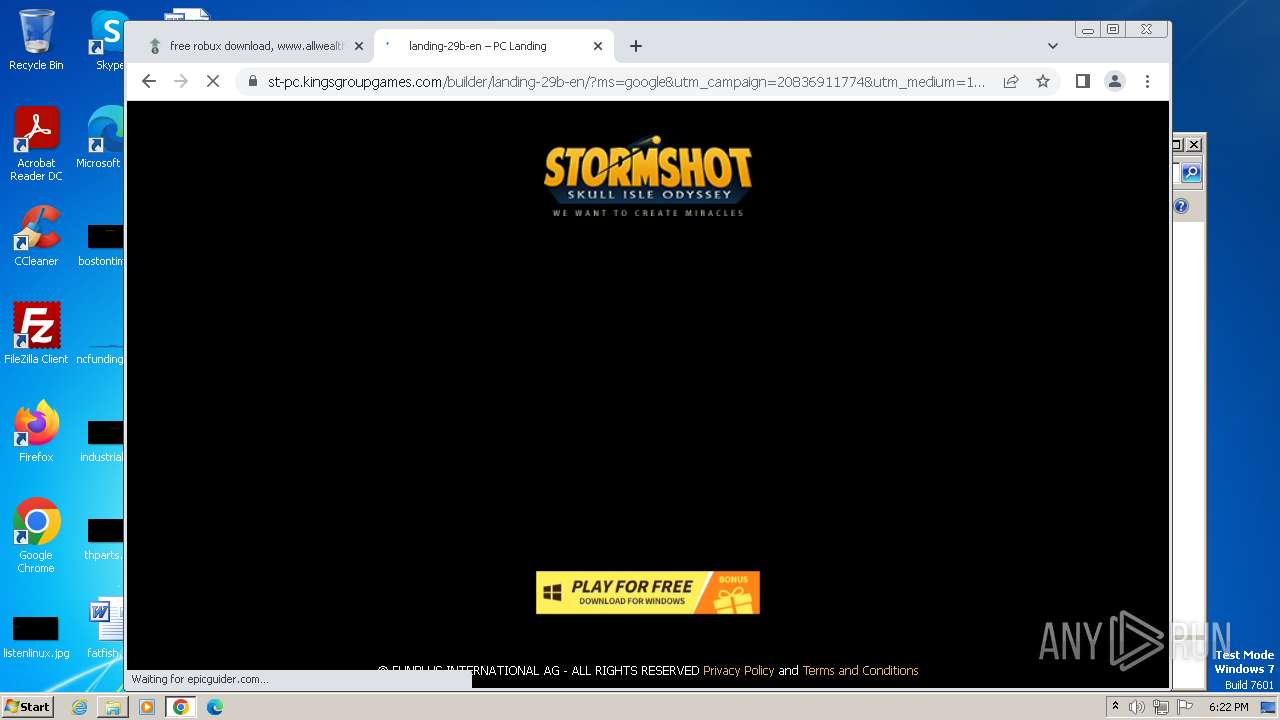Open volume control in system tray
The image size is (1280, 720).
click(x=1137, y=707)
